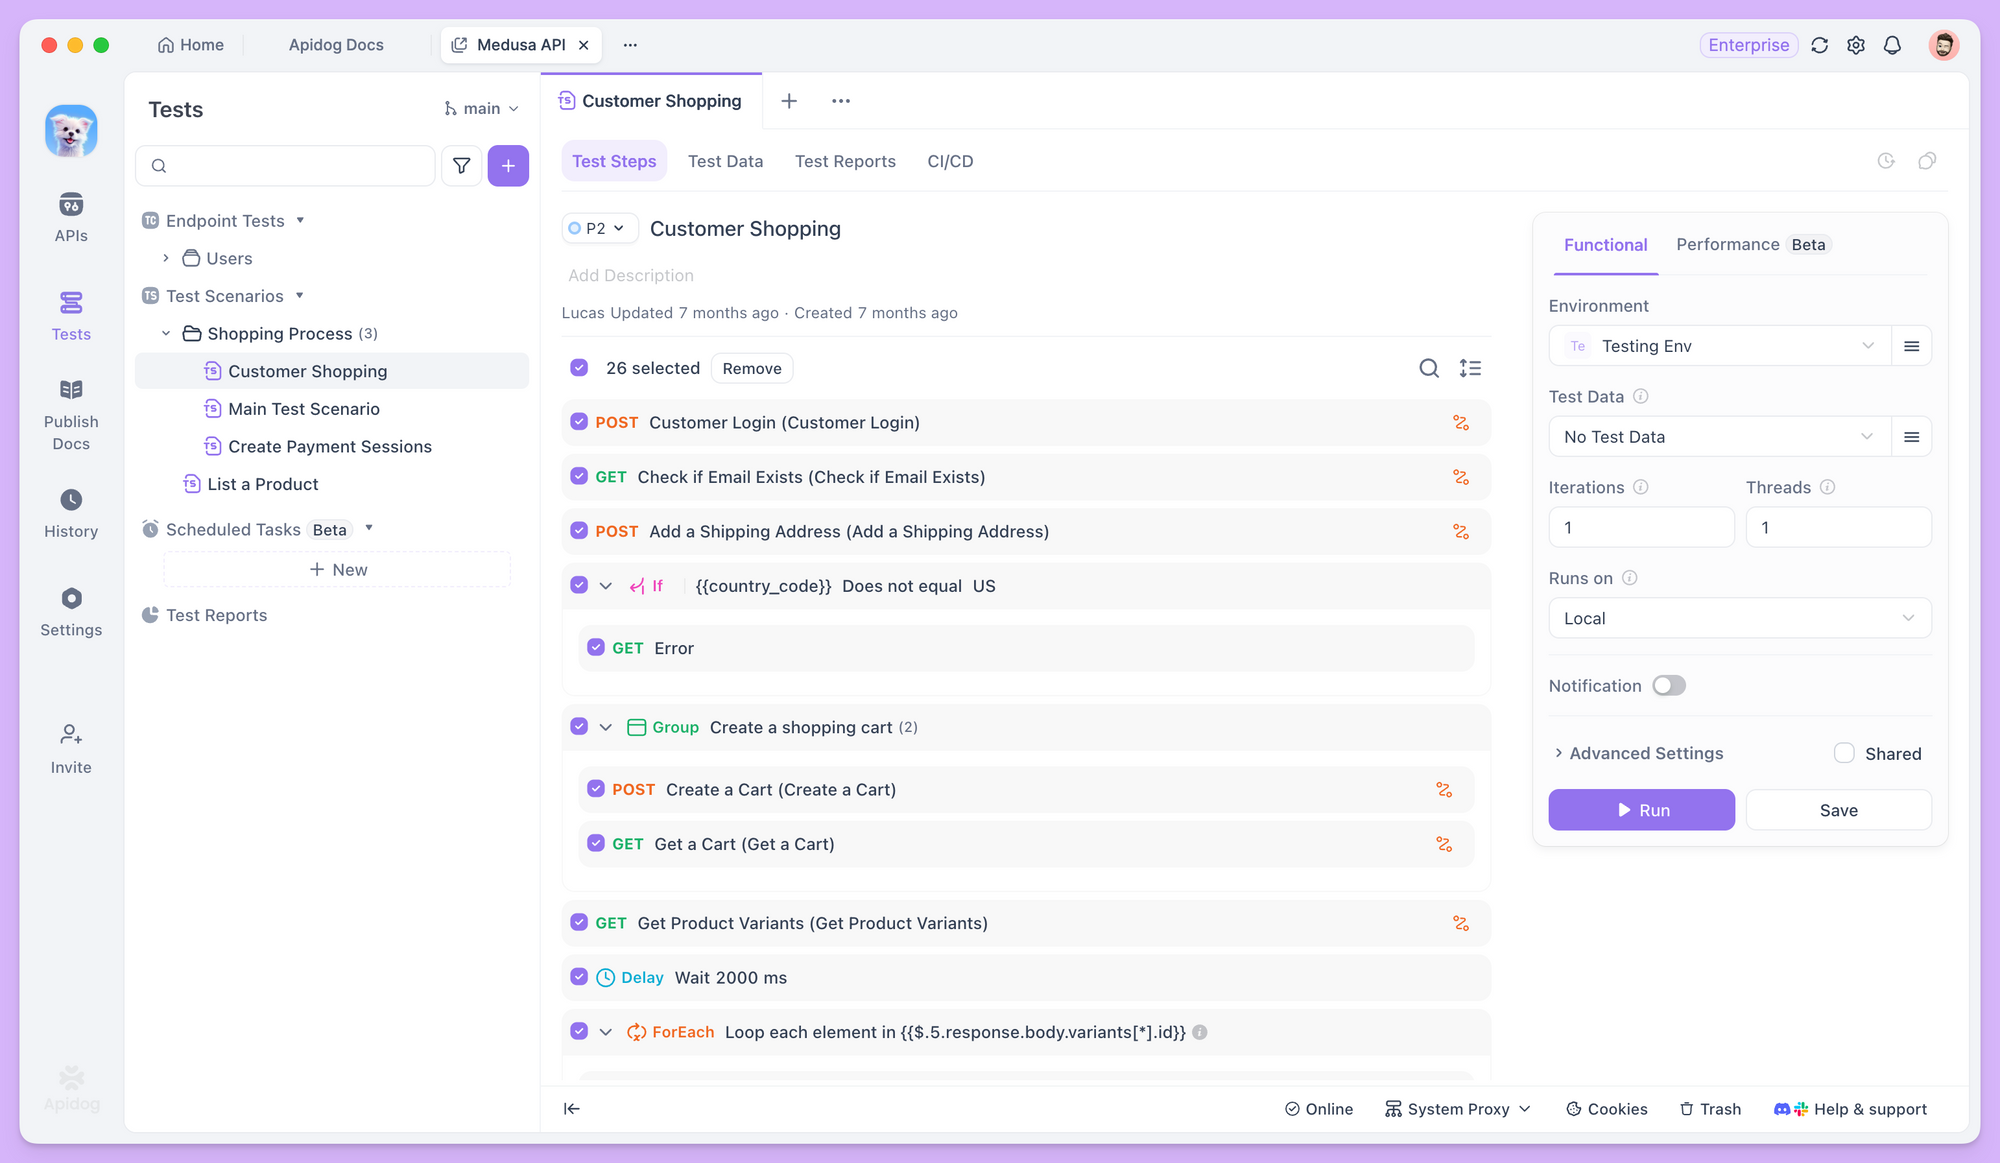Open the search within test steps
This screenshot has height=1163, width=2000.
(x=1429, y=368)
